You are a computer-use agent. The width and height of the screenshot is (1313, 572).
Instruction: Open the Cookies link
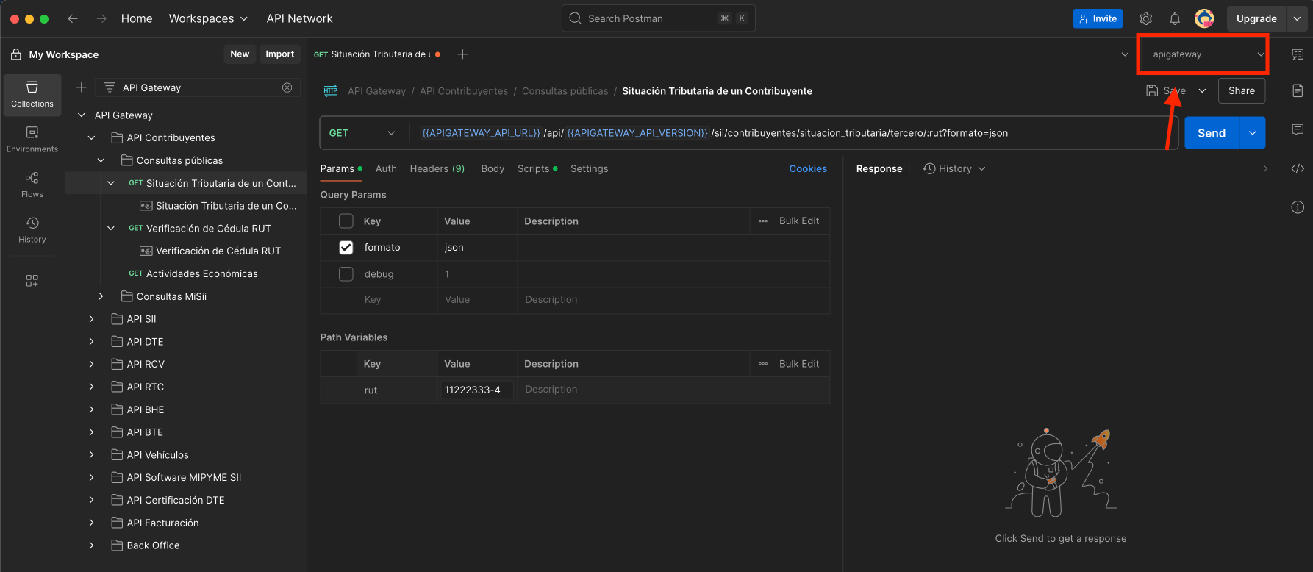click(x=808, y=169)
